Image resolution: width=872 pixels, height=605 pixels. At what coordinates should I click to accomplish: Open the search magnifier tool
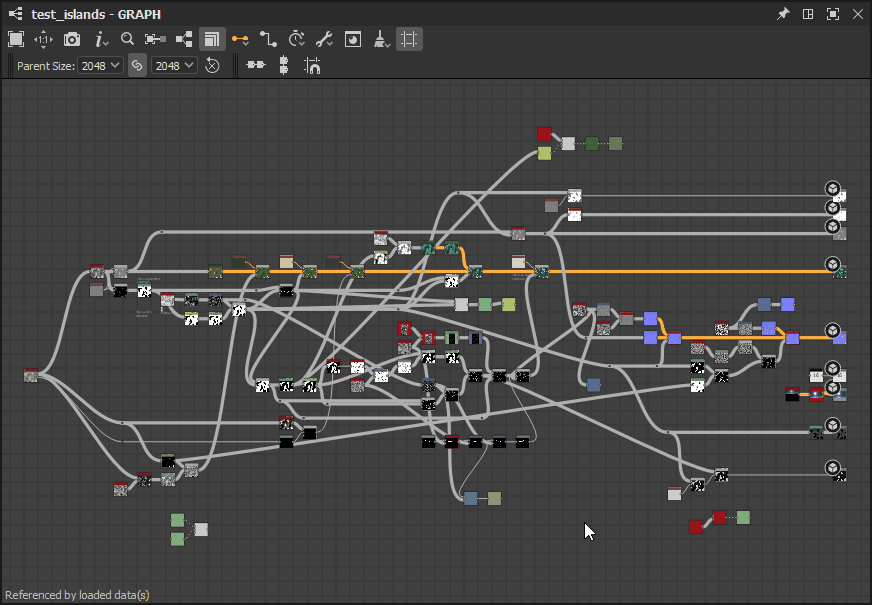(127, 39)
